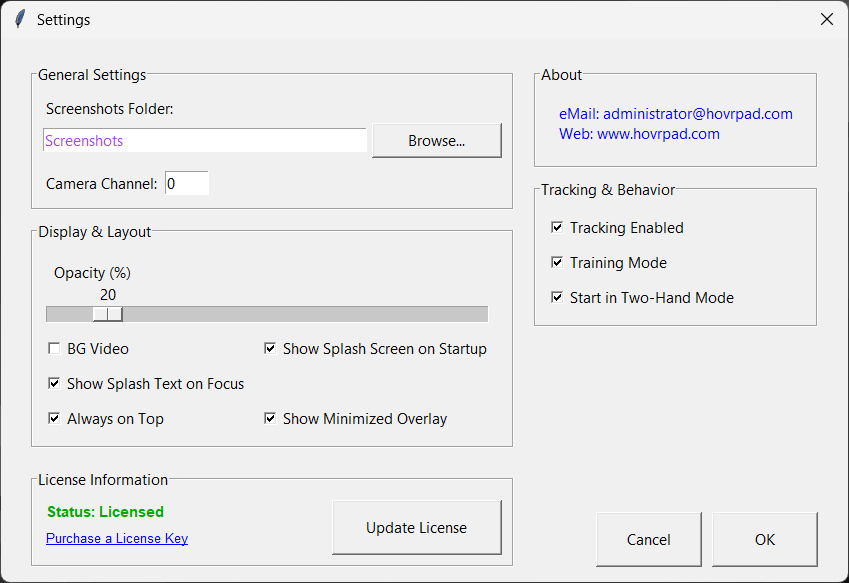The width and height of the screenshot is (849, 583).
Task: Click the feather app icon in title bar
Action: (20, 19)
